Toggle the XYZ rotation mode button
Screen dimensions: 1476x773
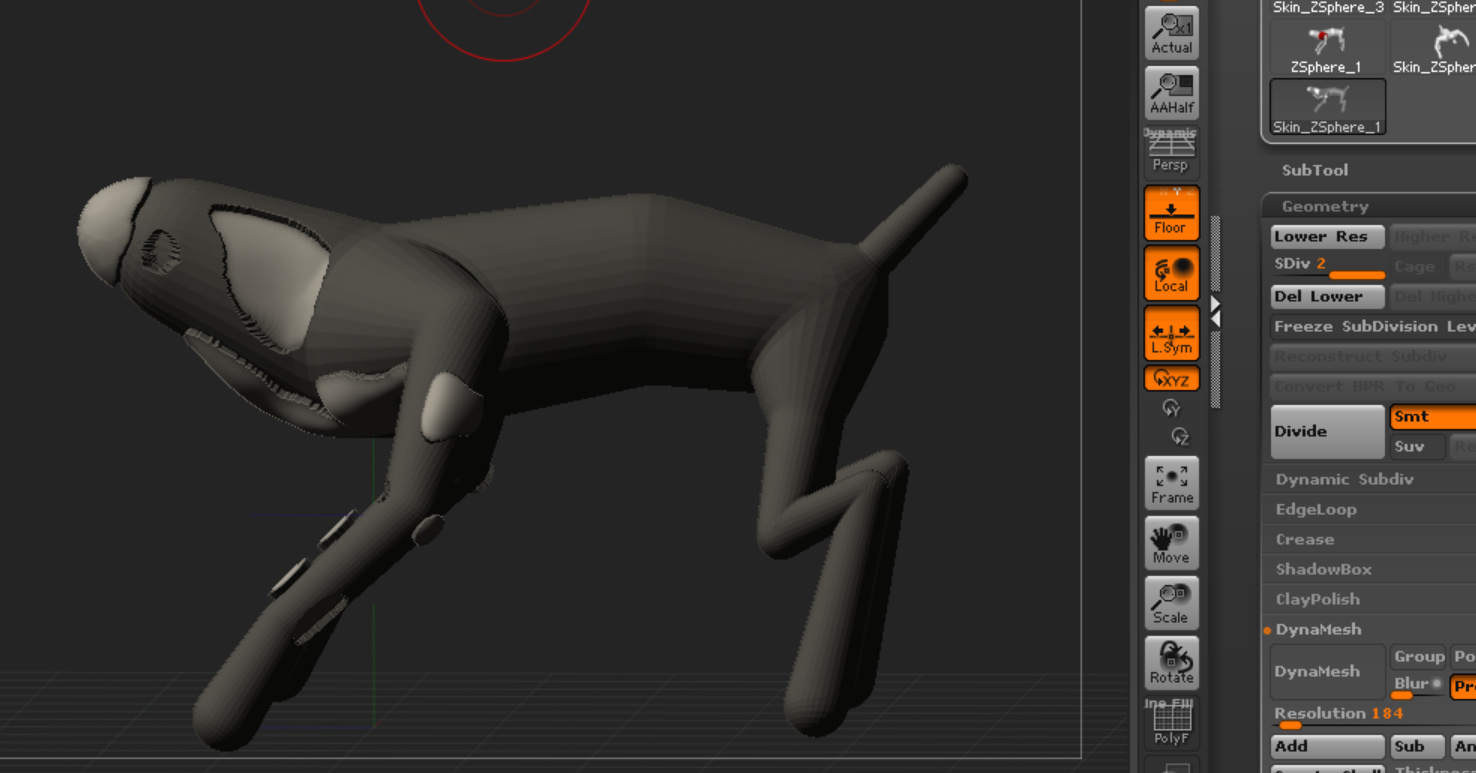pos(1171,379)
